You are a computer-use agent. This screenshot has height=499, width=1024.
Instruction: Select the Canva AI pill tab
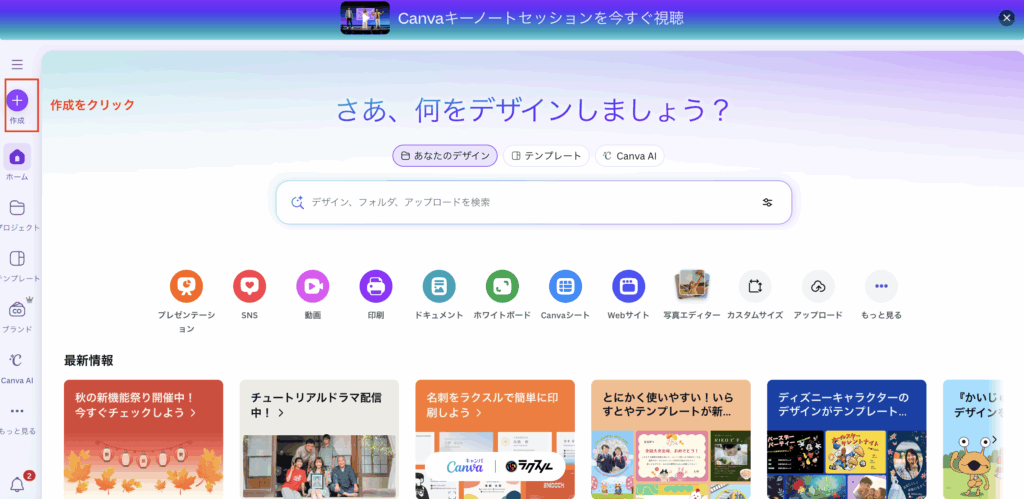click(x=629, y=156)
